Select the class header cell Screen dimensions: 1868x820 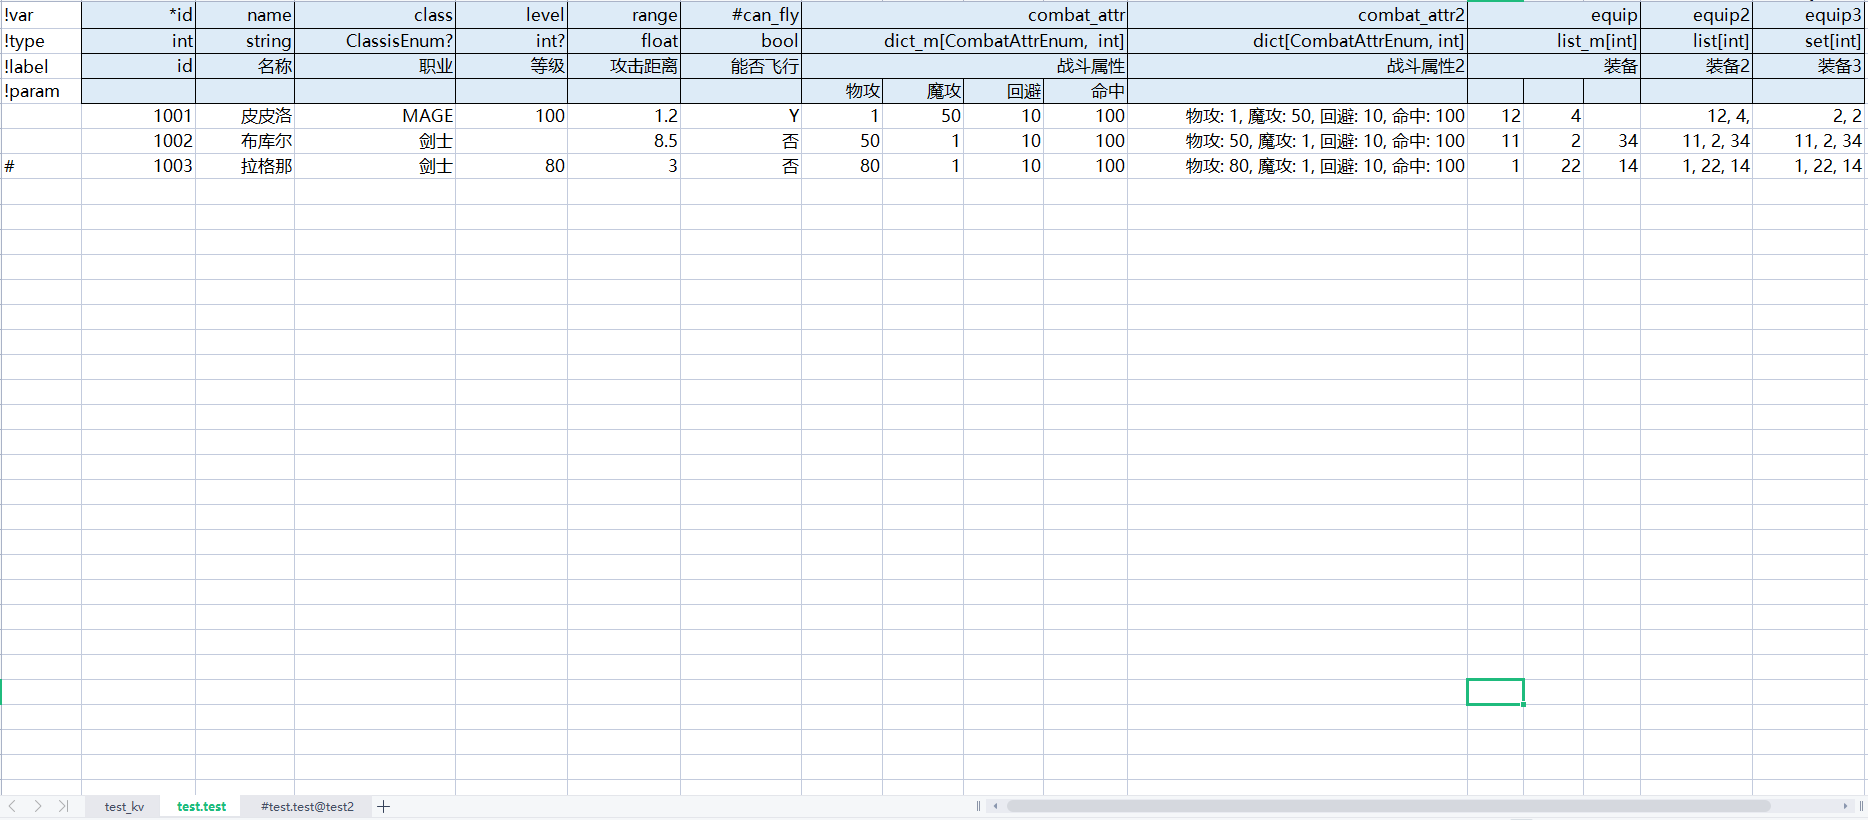(x=375, y=15)
